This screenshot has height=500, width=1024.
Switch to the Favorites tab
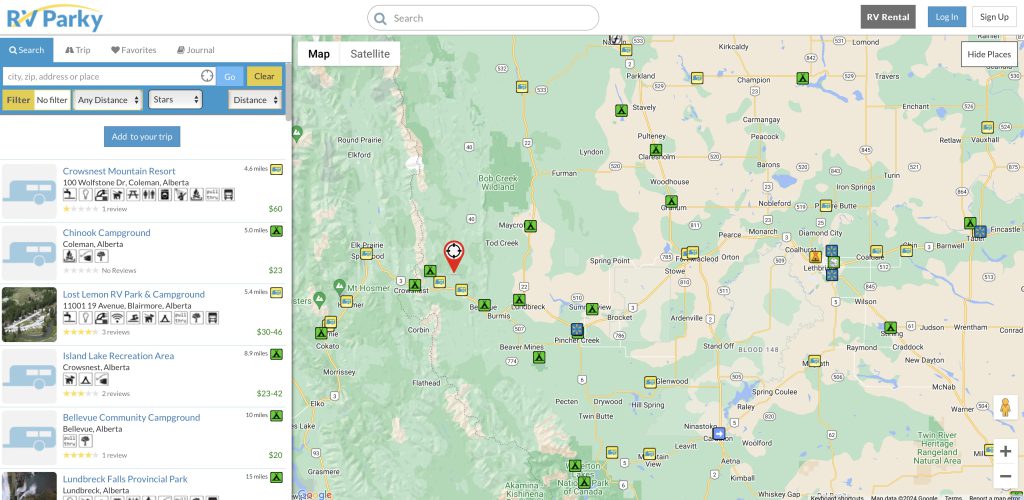coord(134,50)
